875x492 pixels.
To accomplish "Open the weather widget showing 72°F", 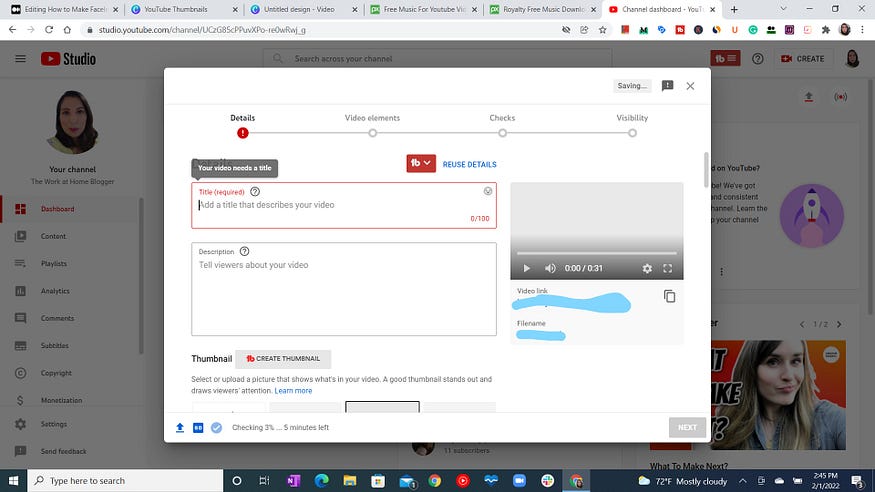I will coord(682,481).
